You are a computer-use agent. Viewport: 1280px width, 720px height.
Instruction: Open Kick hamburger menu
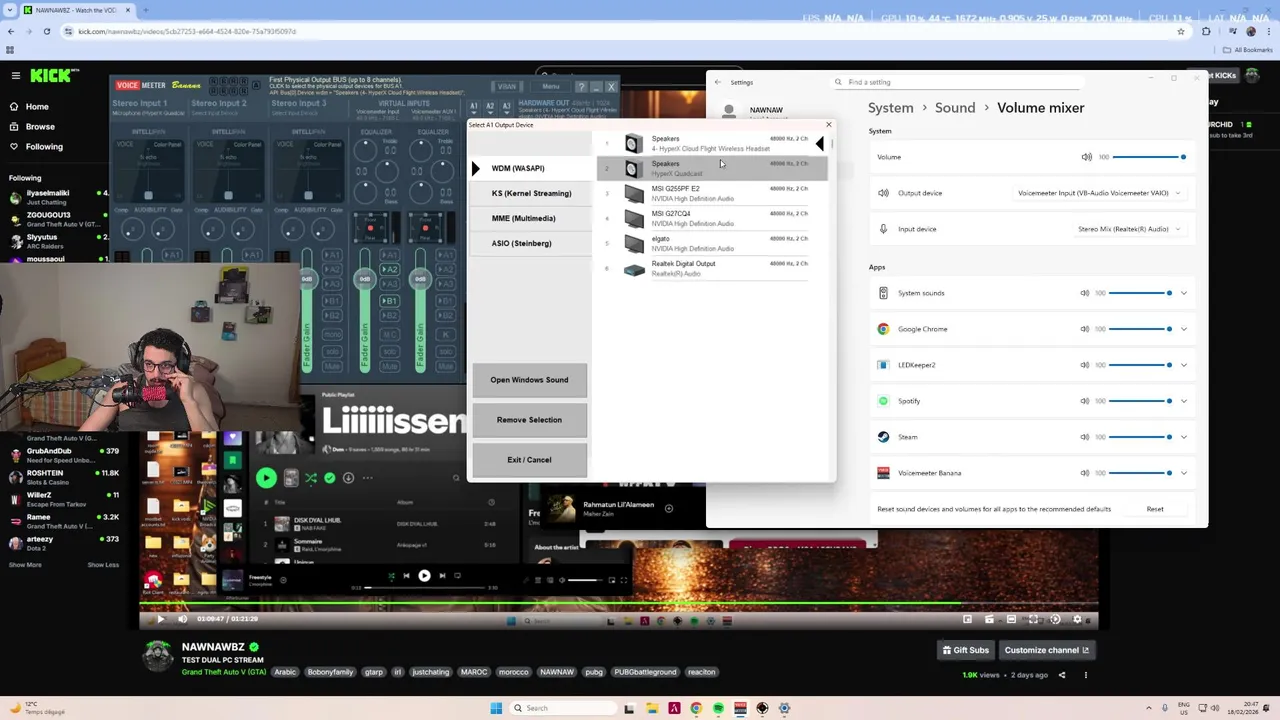pyautogui.click(x=15, y=75)
